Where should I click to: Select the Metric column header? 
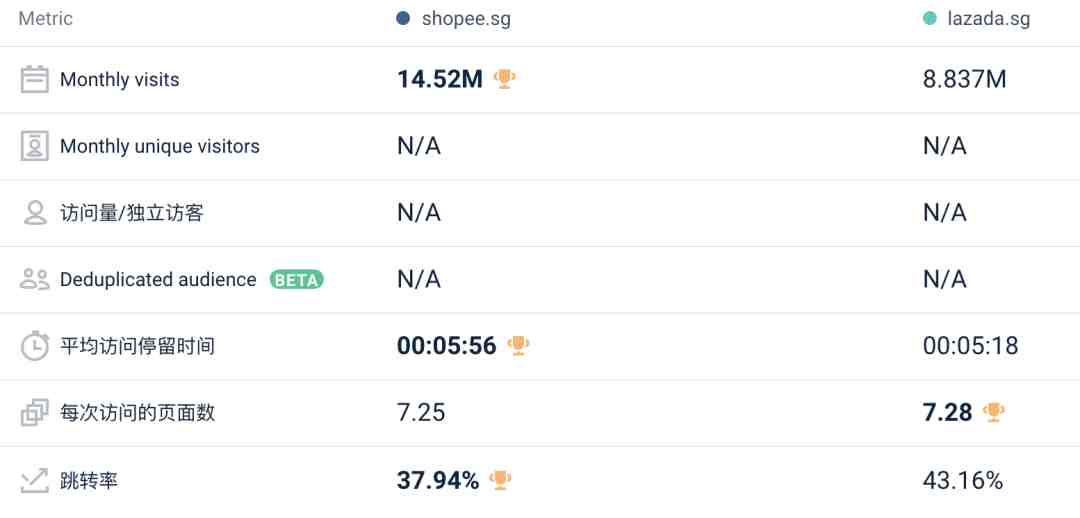(x=45, y=19)
